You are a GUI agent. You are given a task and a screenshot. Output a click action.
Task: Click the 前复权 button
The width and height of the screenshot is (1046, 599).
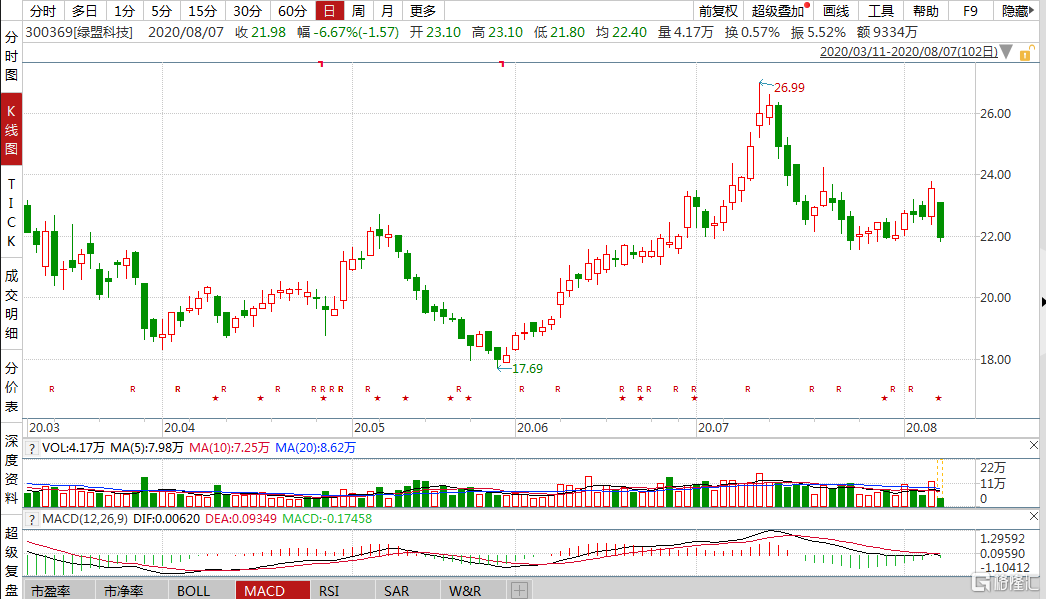tap(718, 11)
